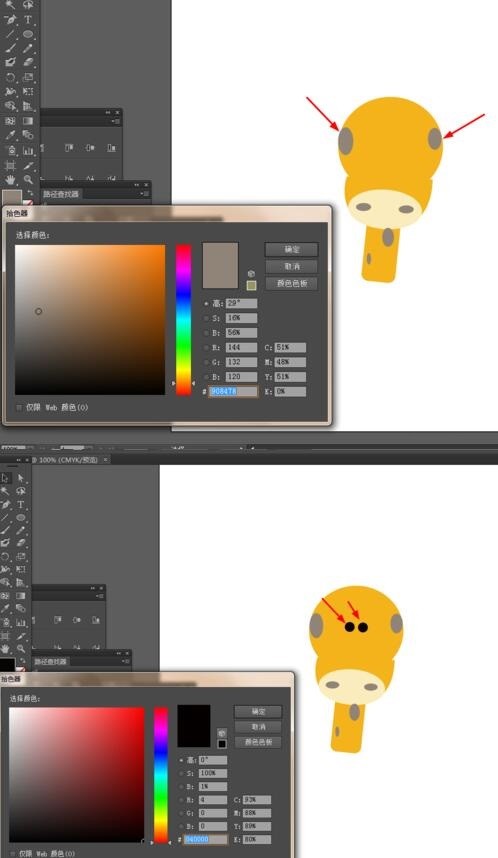
Task: Select S radio in picker showing hex 908478
Action: point(206,318)
